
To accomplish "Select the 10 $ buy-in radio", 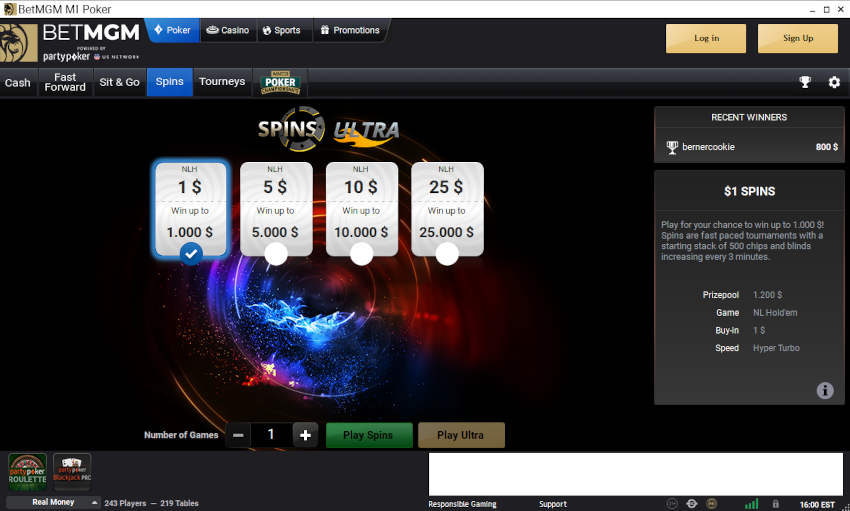I will pos(362,254).
